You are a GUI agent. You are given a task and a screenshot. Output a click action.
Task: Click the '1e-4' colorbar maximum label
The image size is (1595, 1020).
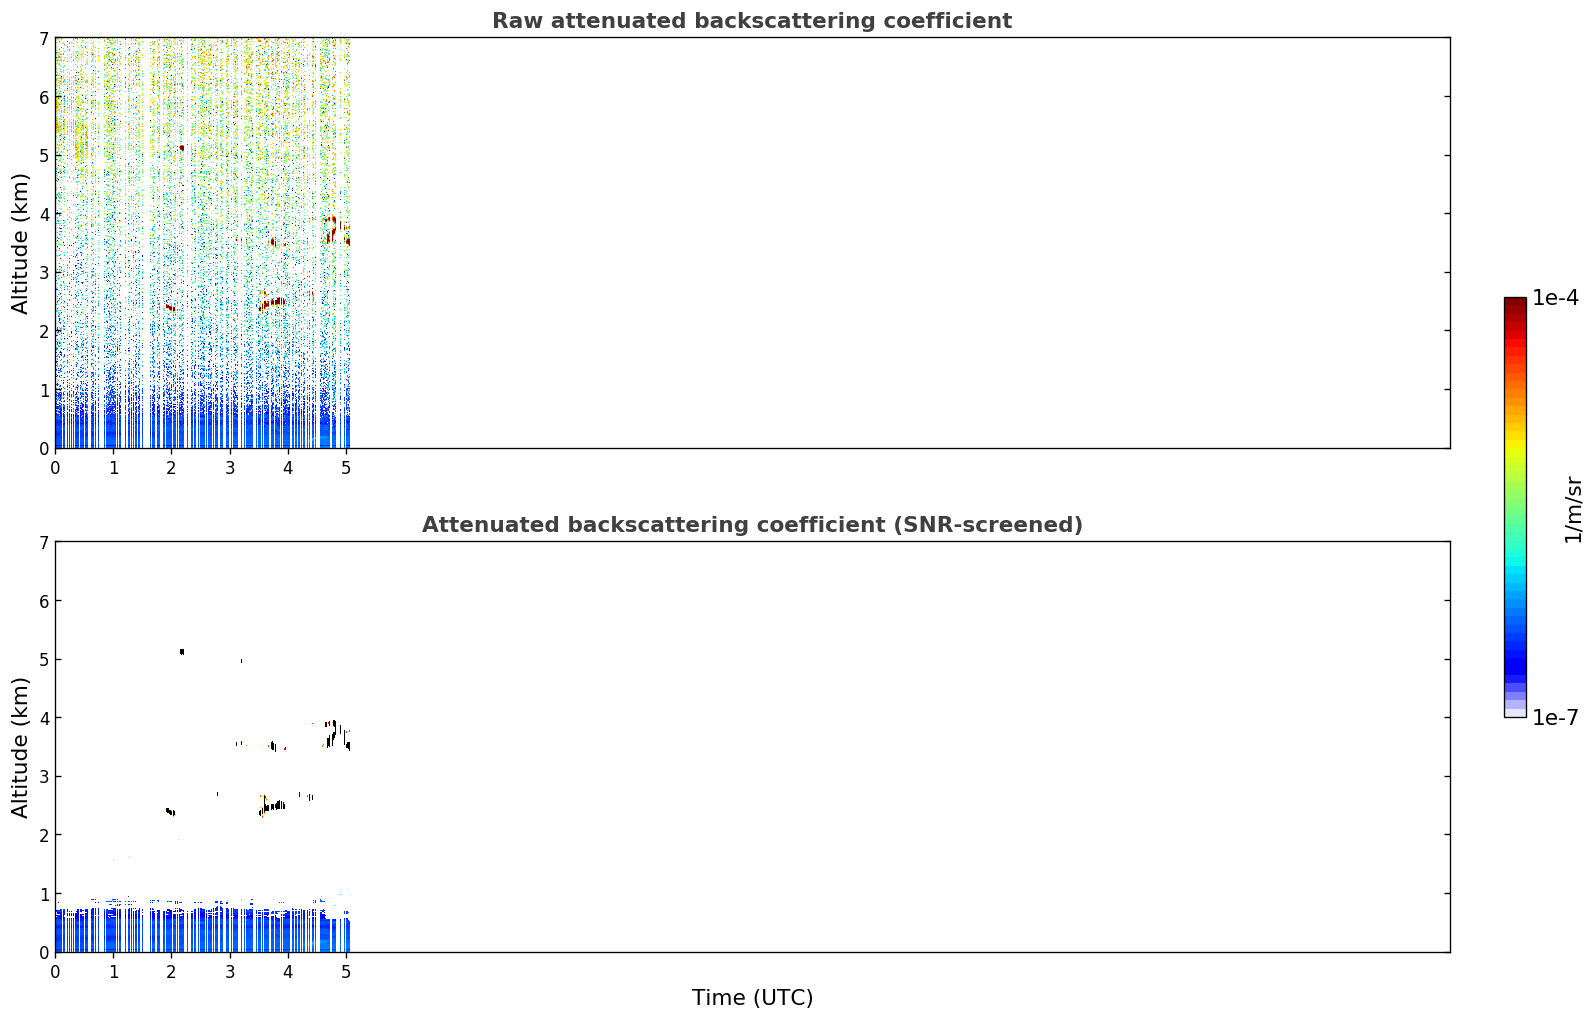[1556, 298]
